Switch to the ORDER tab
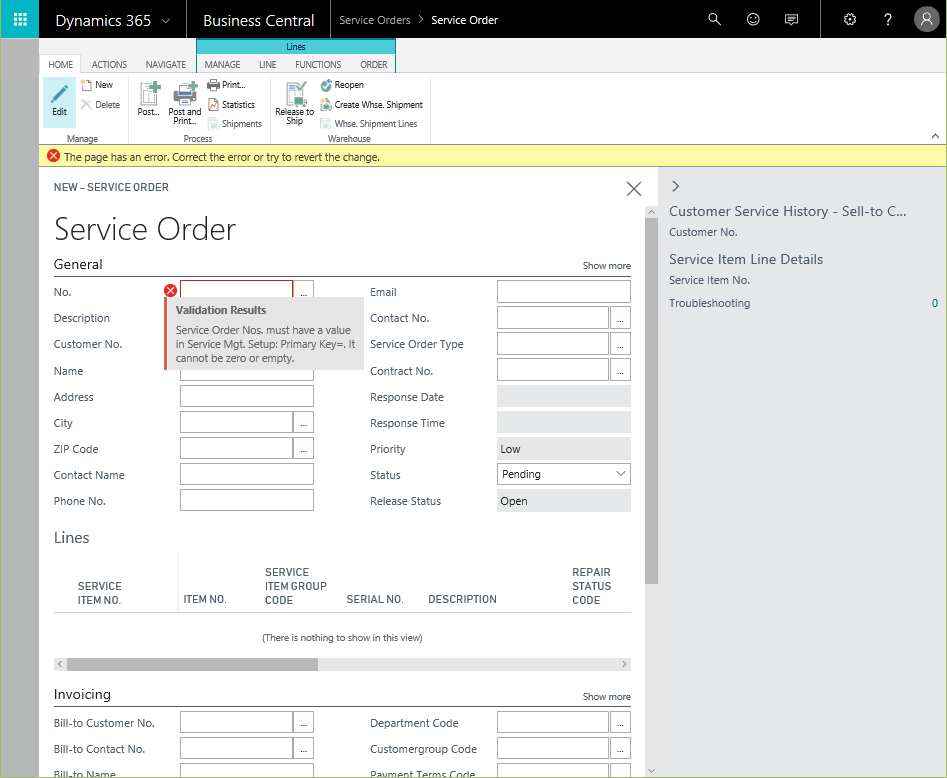This screenshot has width=947, height=778. 374,64
